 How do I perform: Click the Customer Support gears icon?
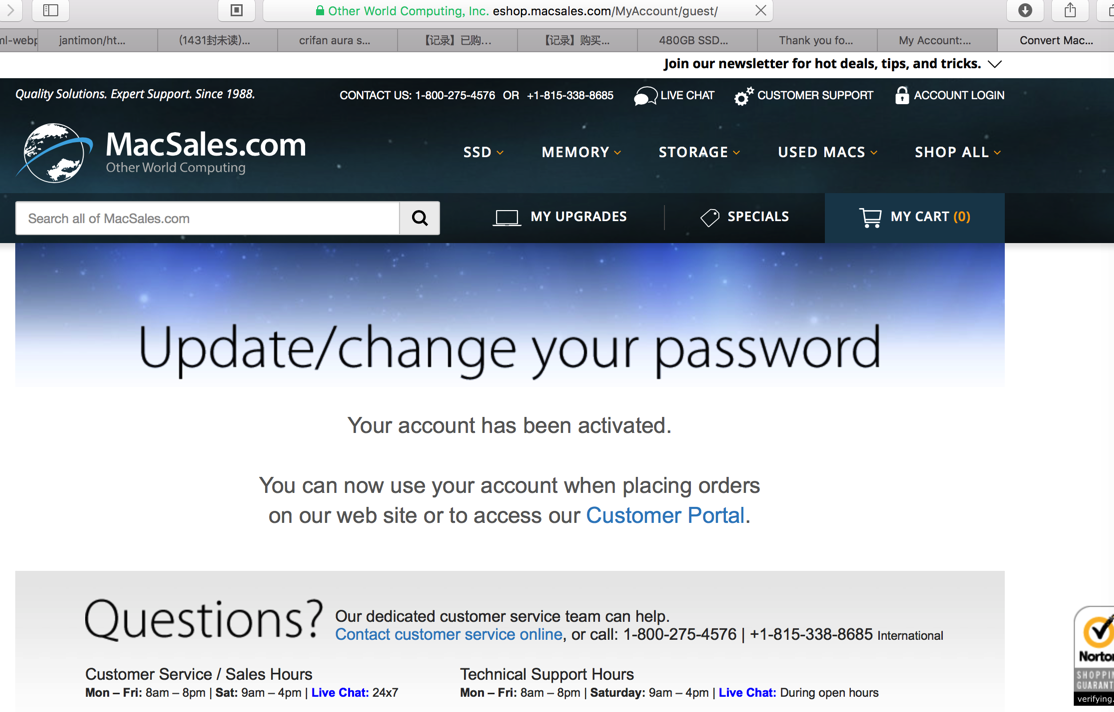(x=743, y=96)
